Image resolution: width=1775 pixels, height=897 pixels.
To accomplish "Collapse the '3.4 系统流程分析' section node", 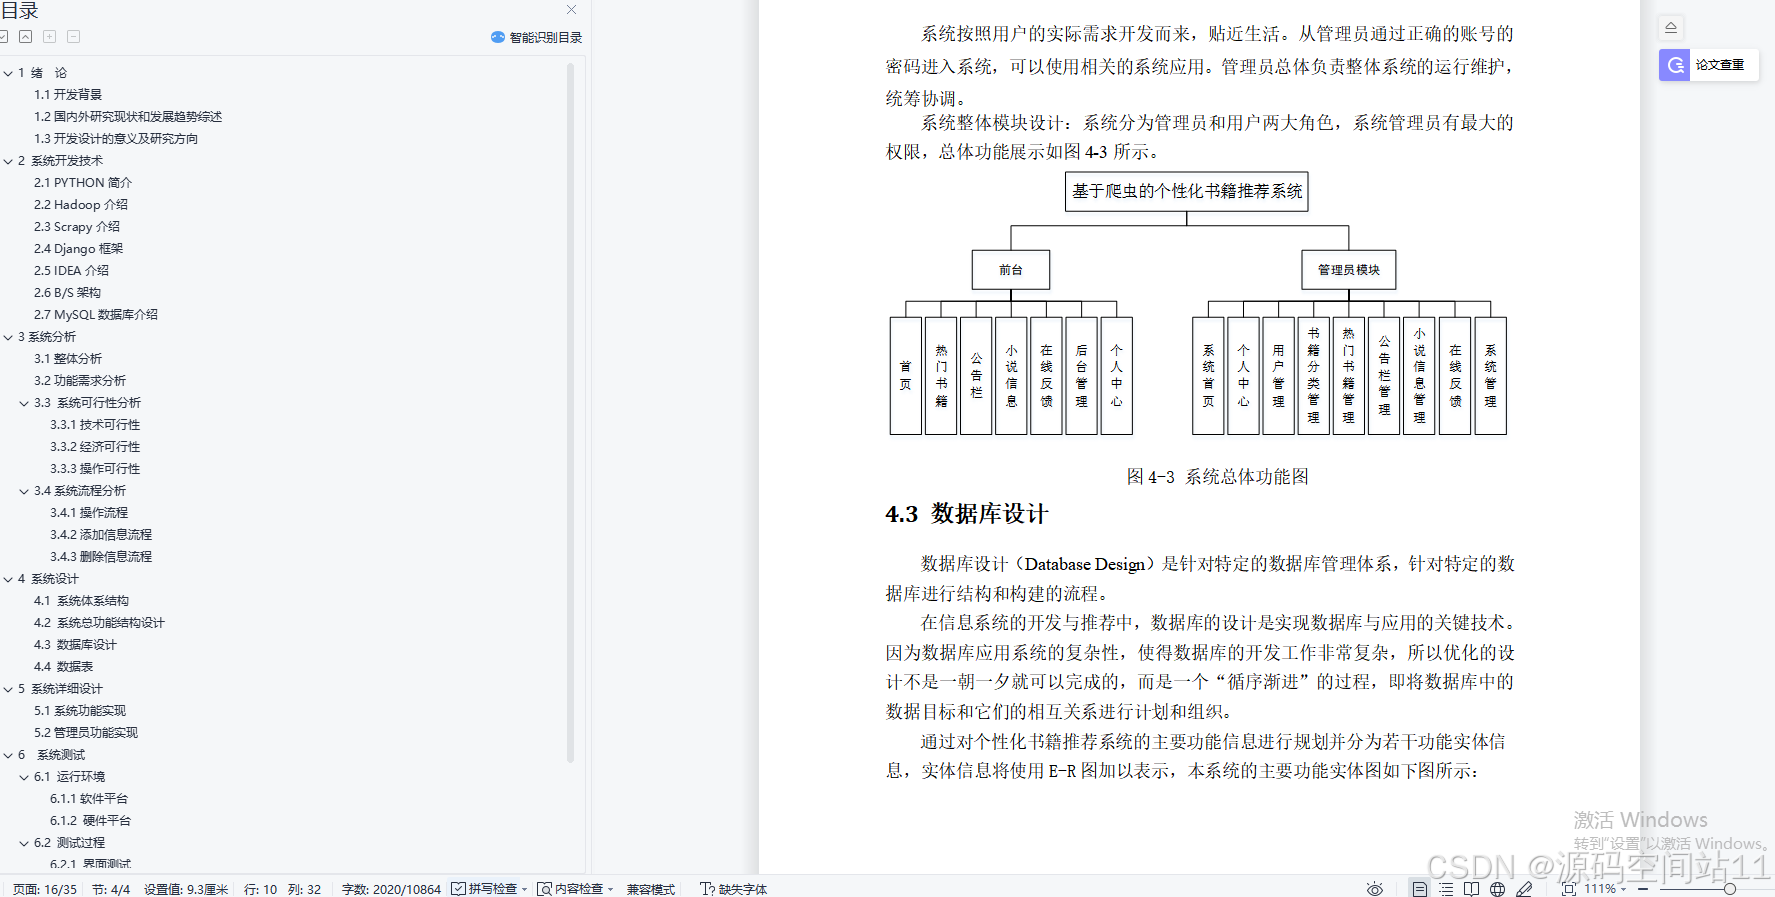I will (x=24, y=491).
